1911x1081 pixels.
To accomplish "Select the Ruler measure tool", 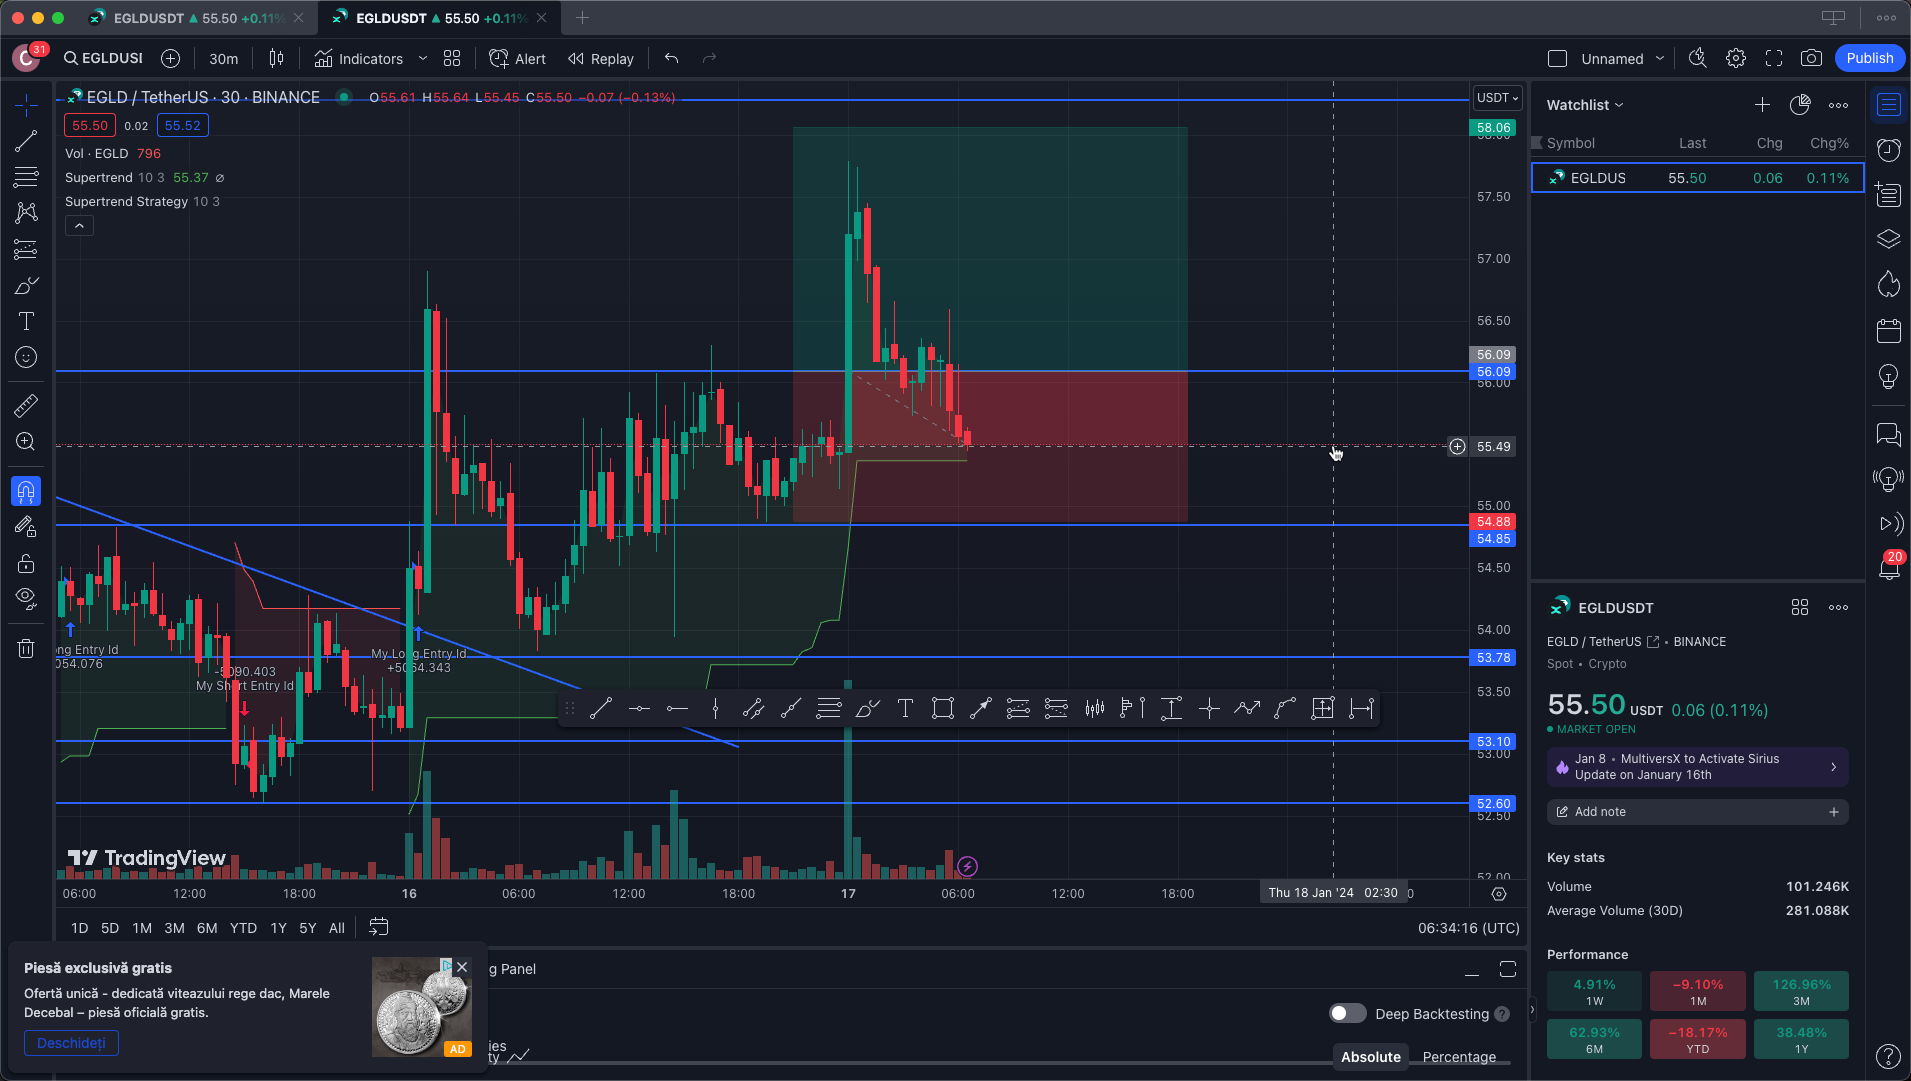I will [x=26, y=405].
